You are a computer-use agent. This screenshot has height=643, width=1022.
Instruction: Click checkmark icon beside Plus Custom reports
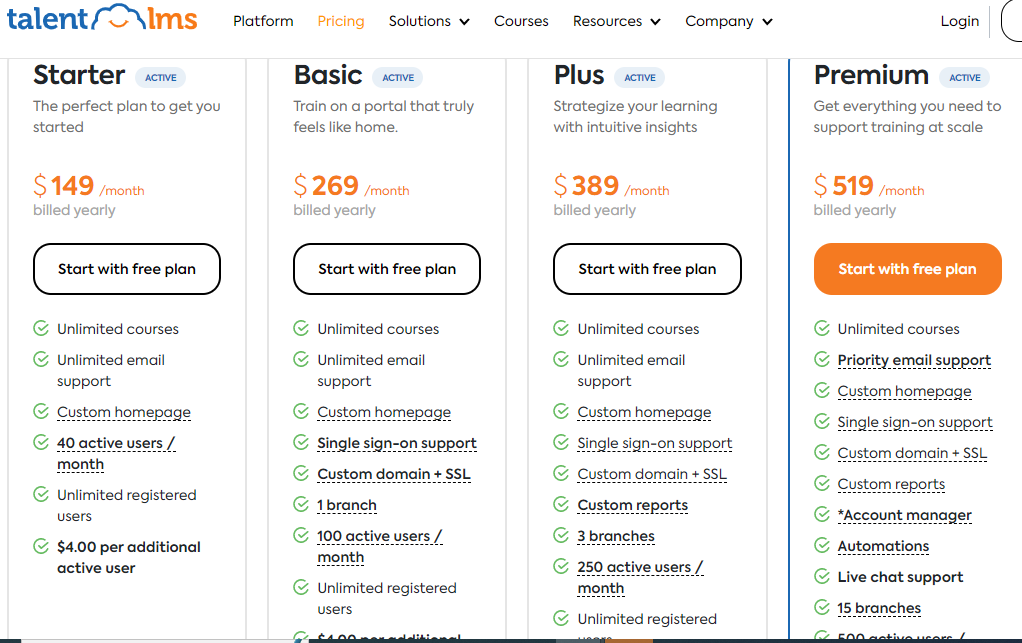pyautogui.click(x=561, y=504)
